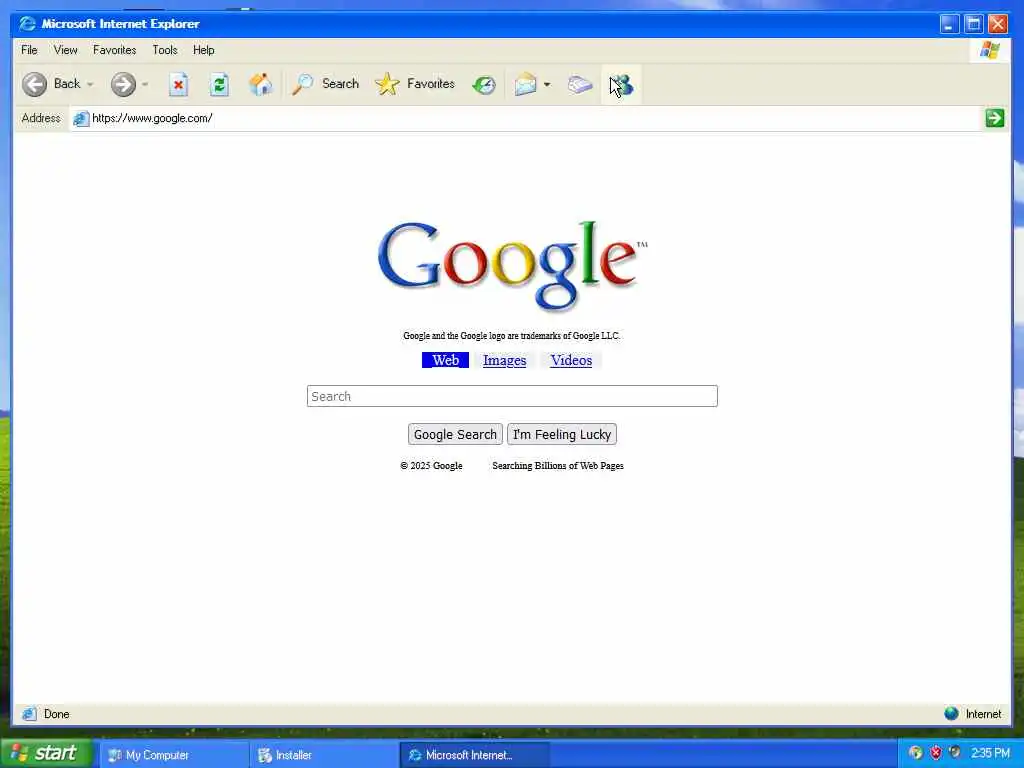Image resolution: width=1024 pixels, height=768 pixels.
Task: Click the 2:35 PM clock
Action: (990, 754)
